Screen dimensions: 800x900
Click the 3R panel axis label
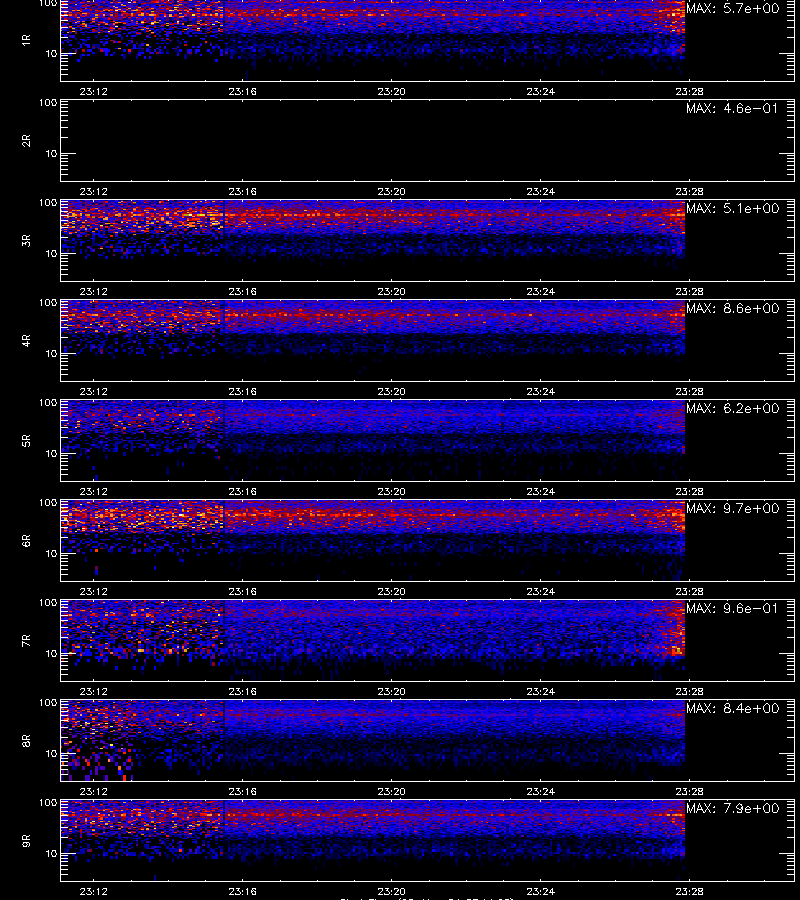click(x=26, y=240)
